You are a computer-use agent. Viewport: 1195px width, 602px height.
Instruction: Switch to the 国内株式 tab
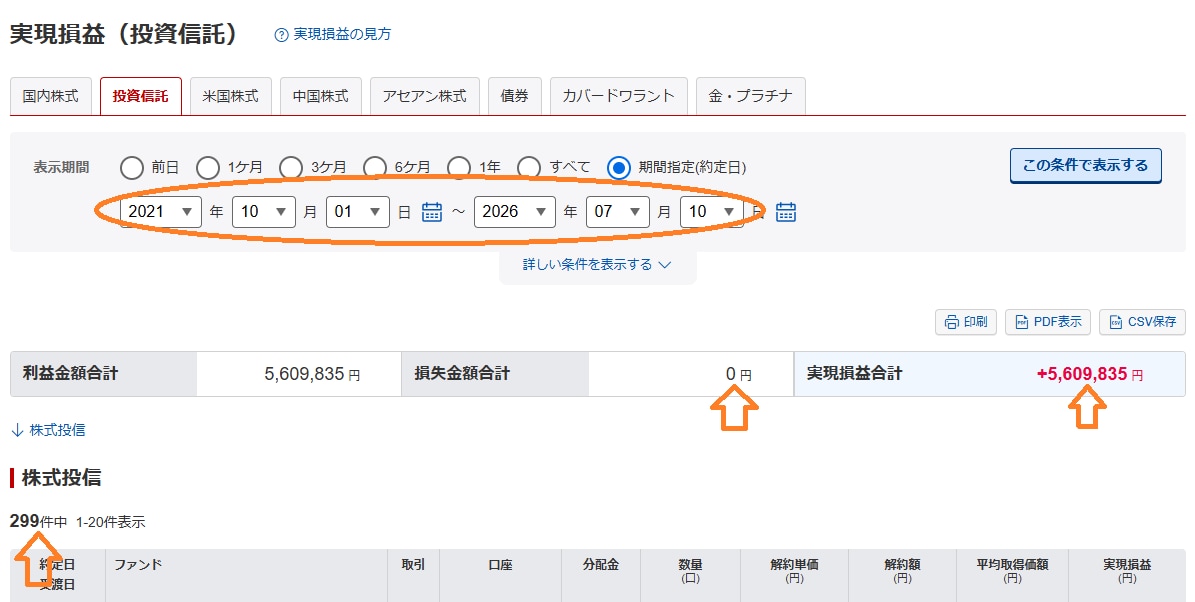[50, 96]
